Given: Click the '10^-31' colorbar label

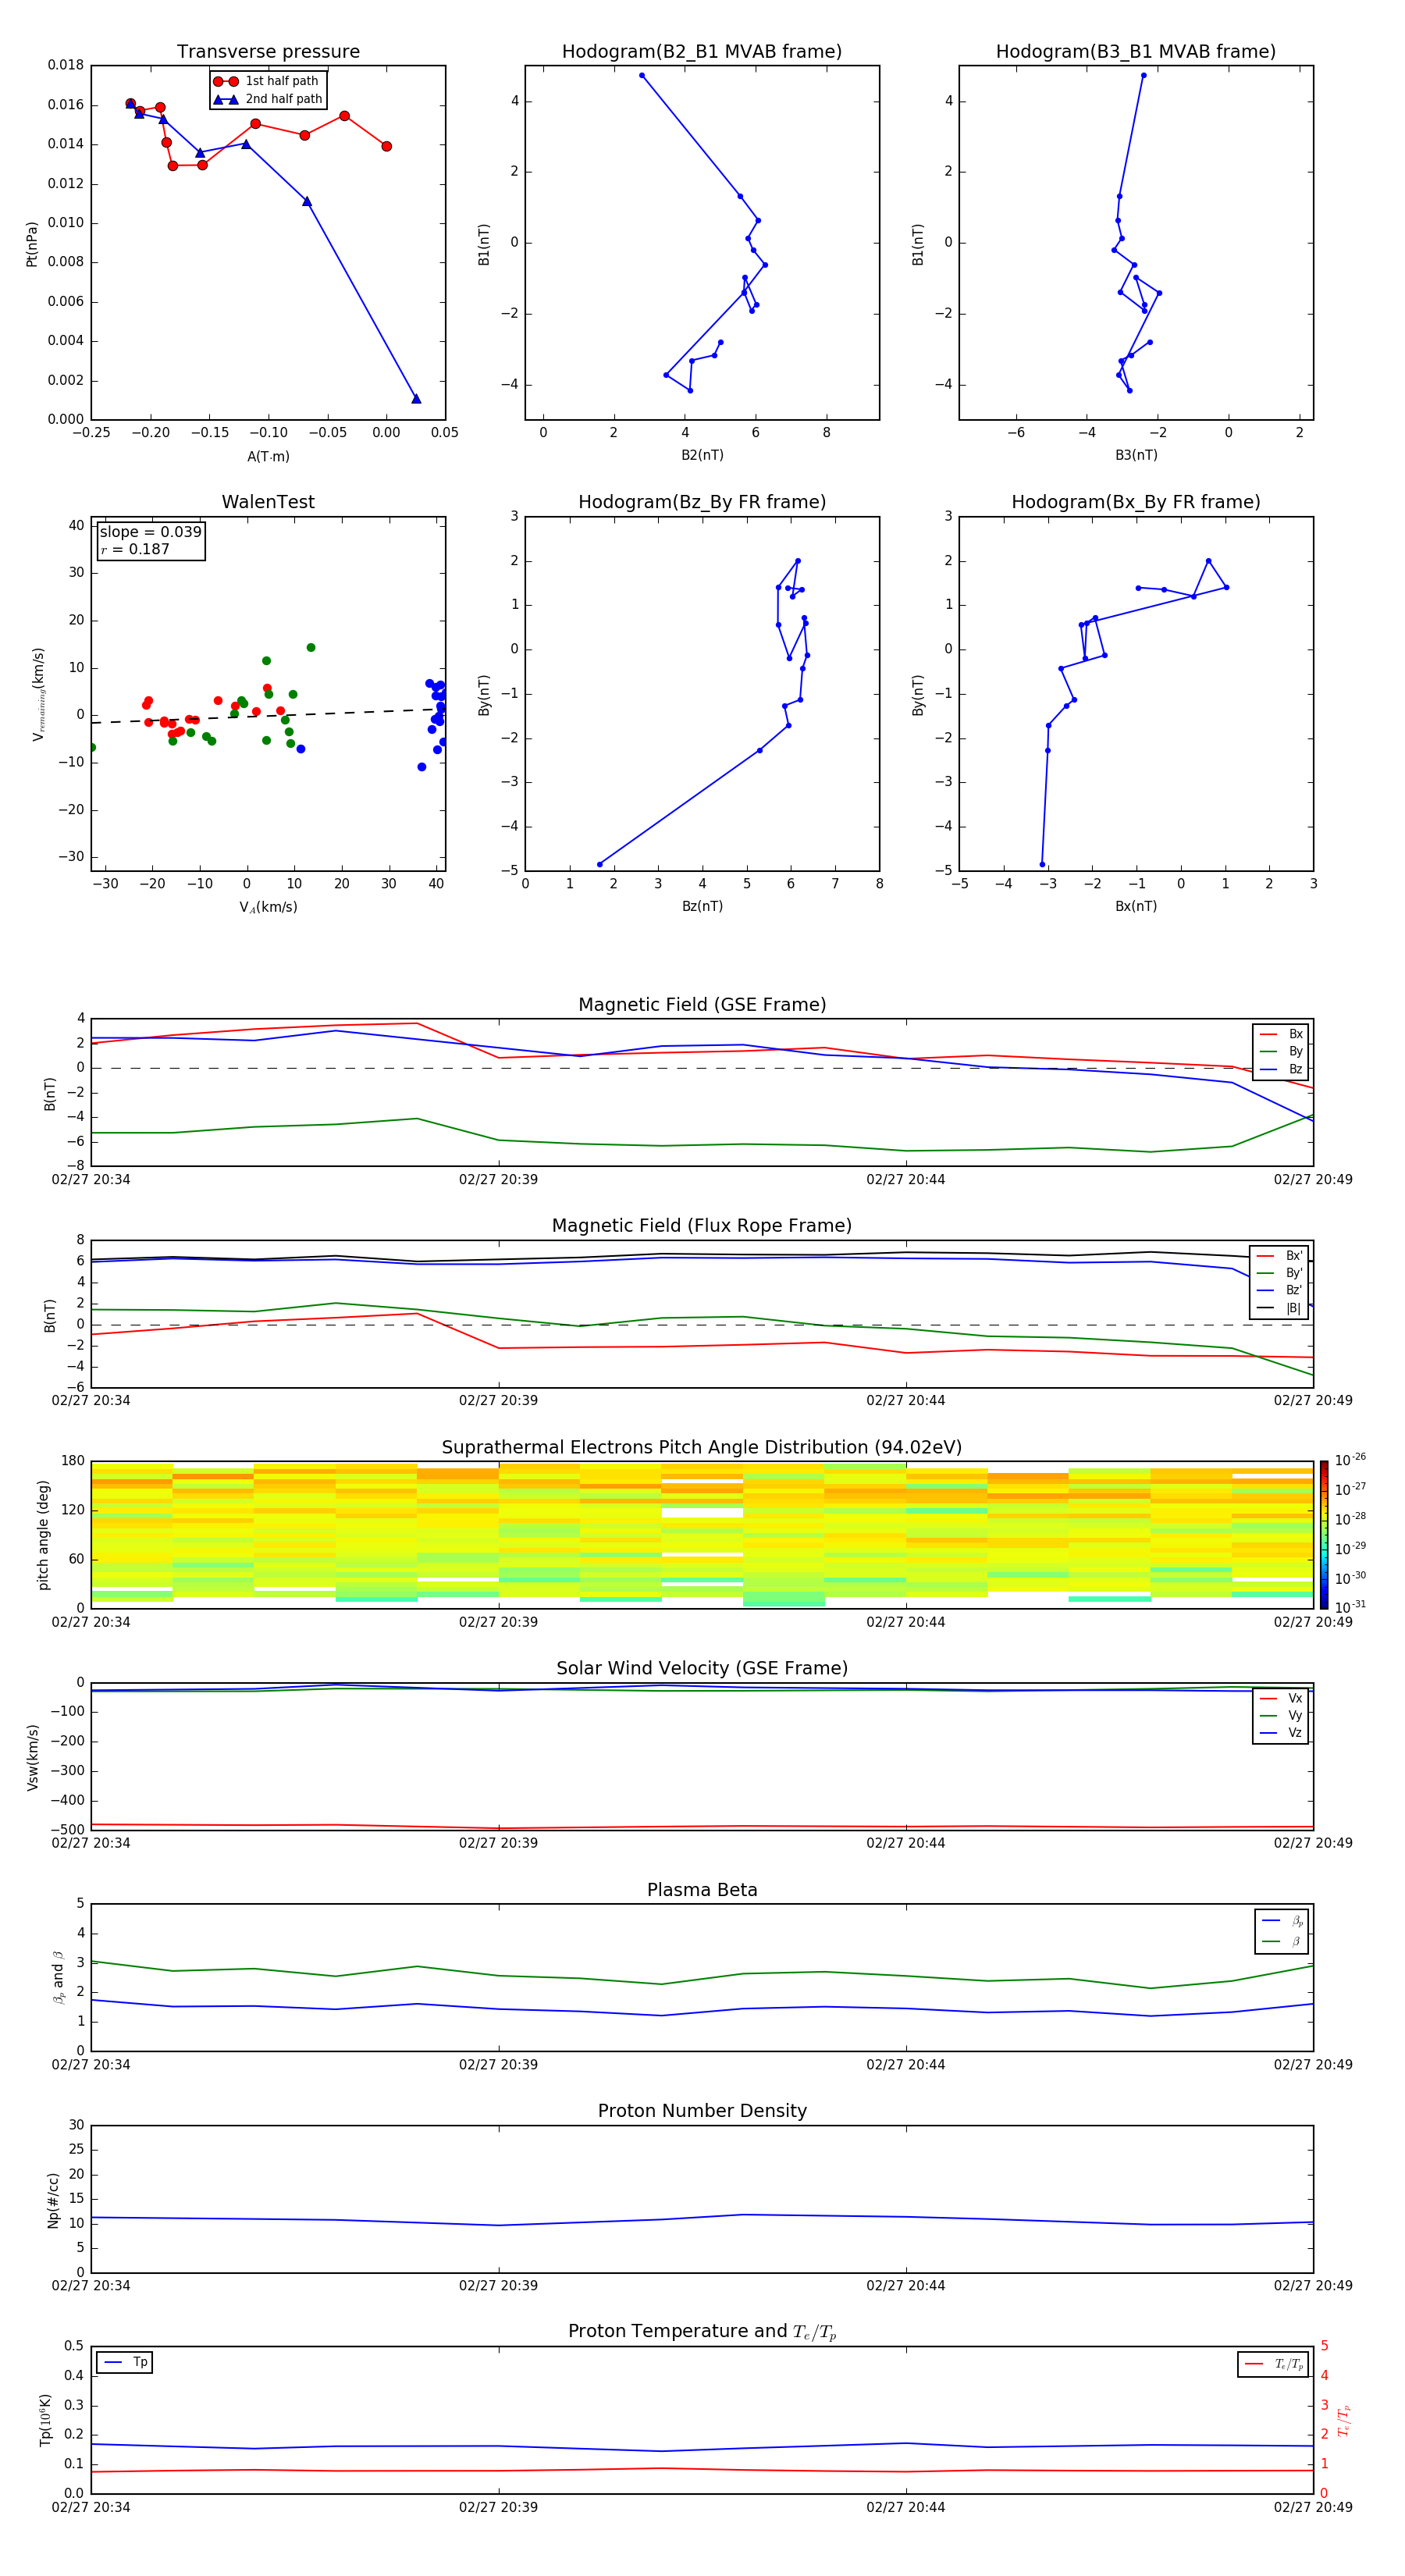Looking at the screenshot, I should (1350, 1607).
